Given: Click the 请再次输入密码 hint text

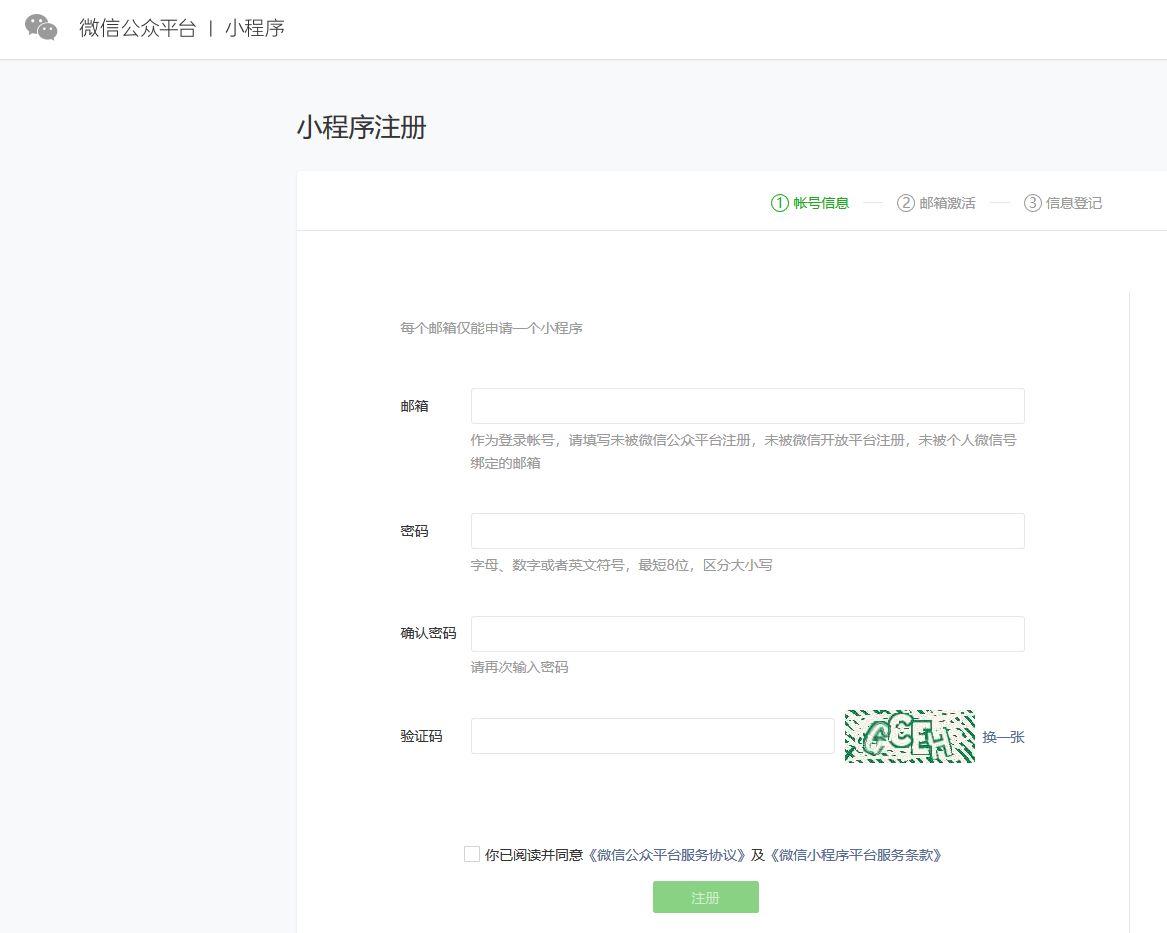Looking at the screenshot, I should coord(519,667).
